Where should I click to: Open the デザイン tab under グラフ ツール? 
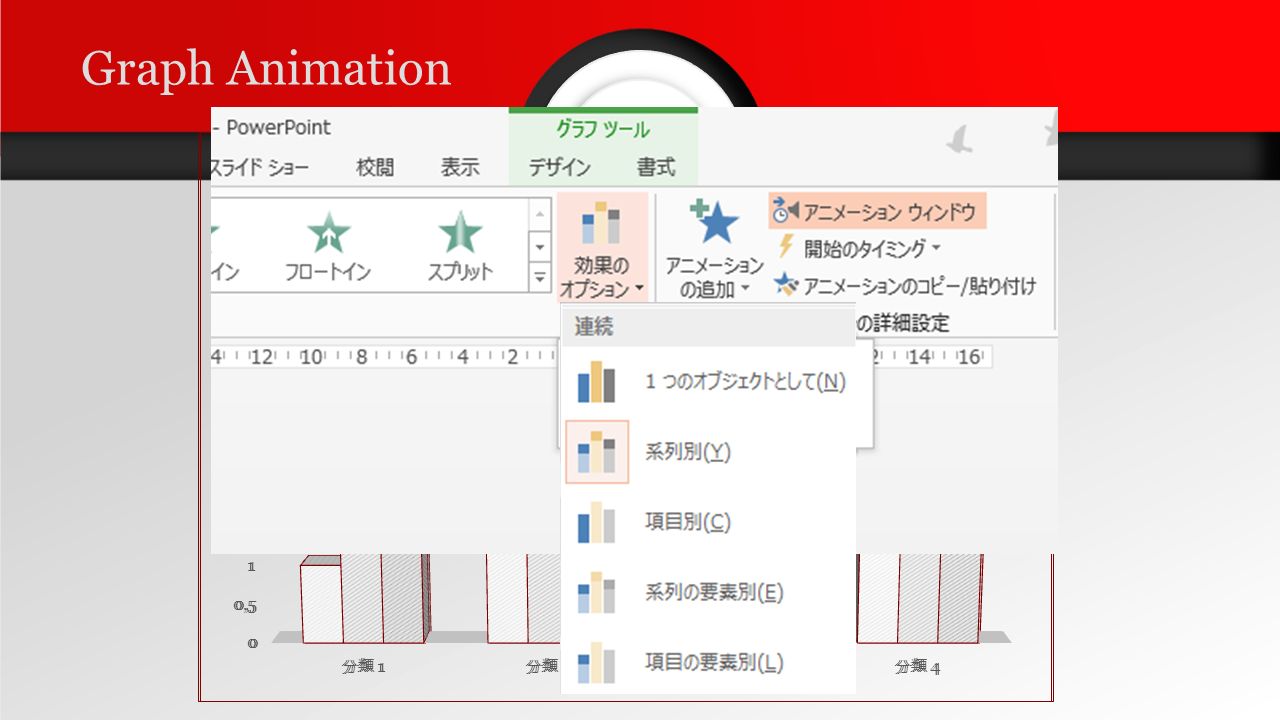click(x=560, y=168)
